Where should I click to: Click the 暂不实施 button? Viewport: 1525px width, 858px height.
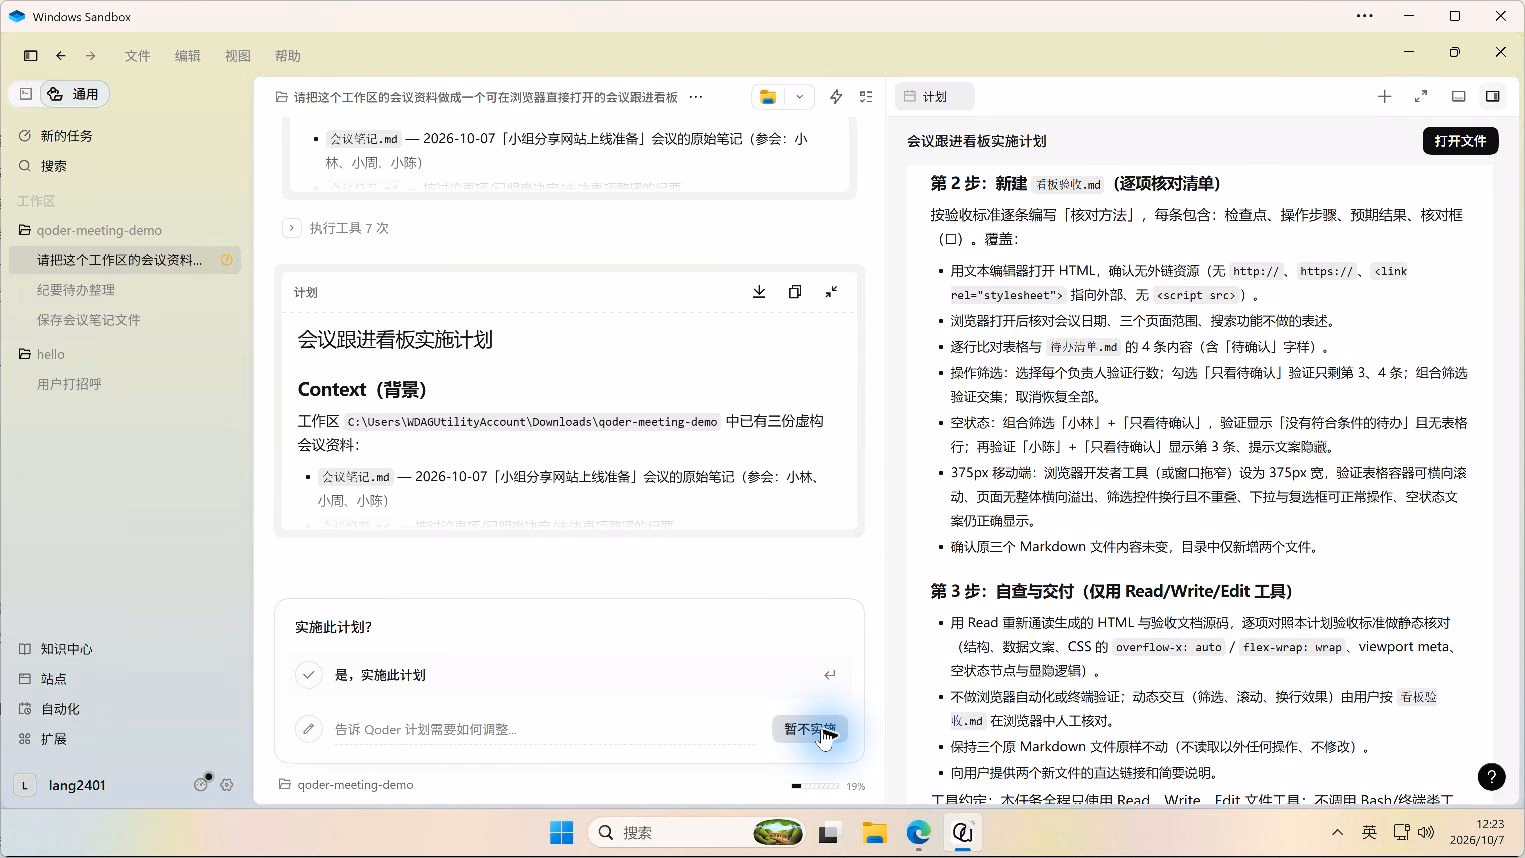point(810,729)
